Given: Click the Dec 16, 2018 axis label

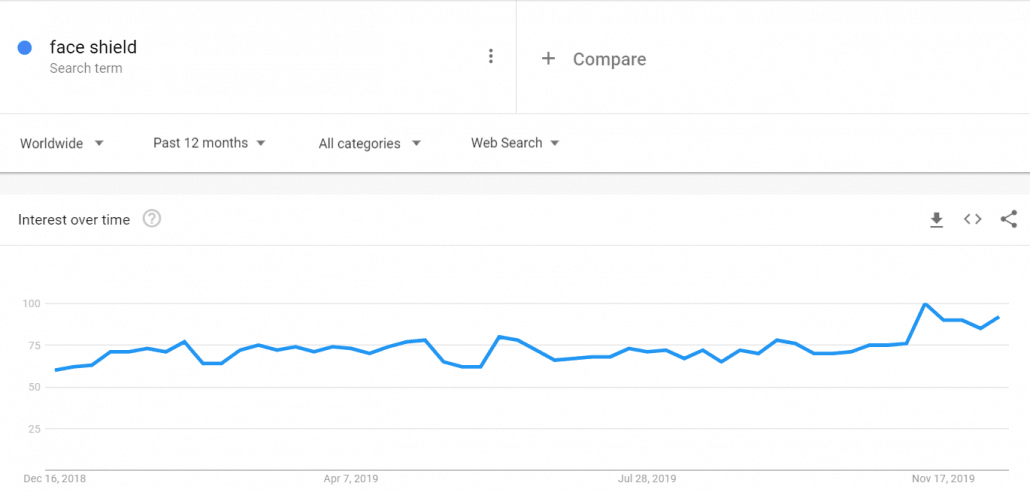Looking at the screenshot, I should (56, 478).
